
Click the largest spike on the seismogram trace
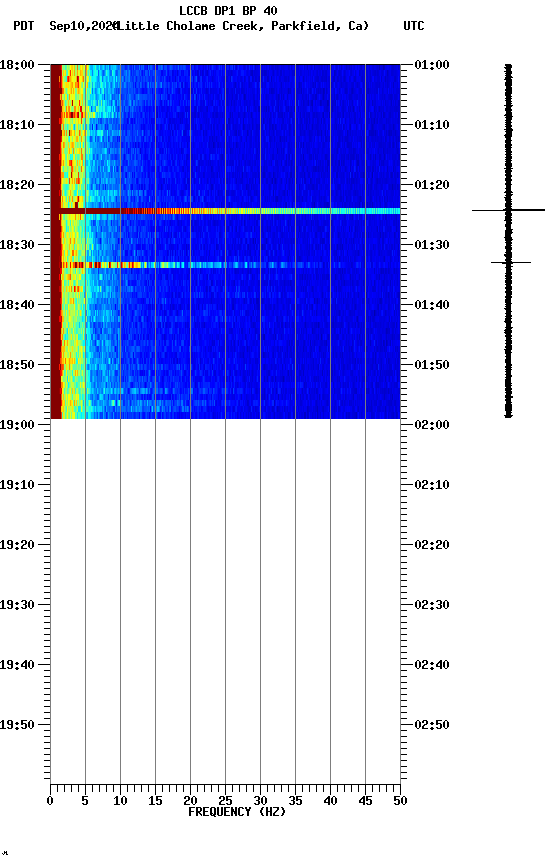(508, 210)
